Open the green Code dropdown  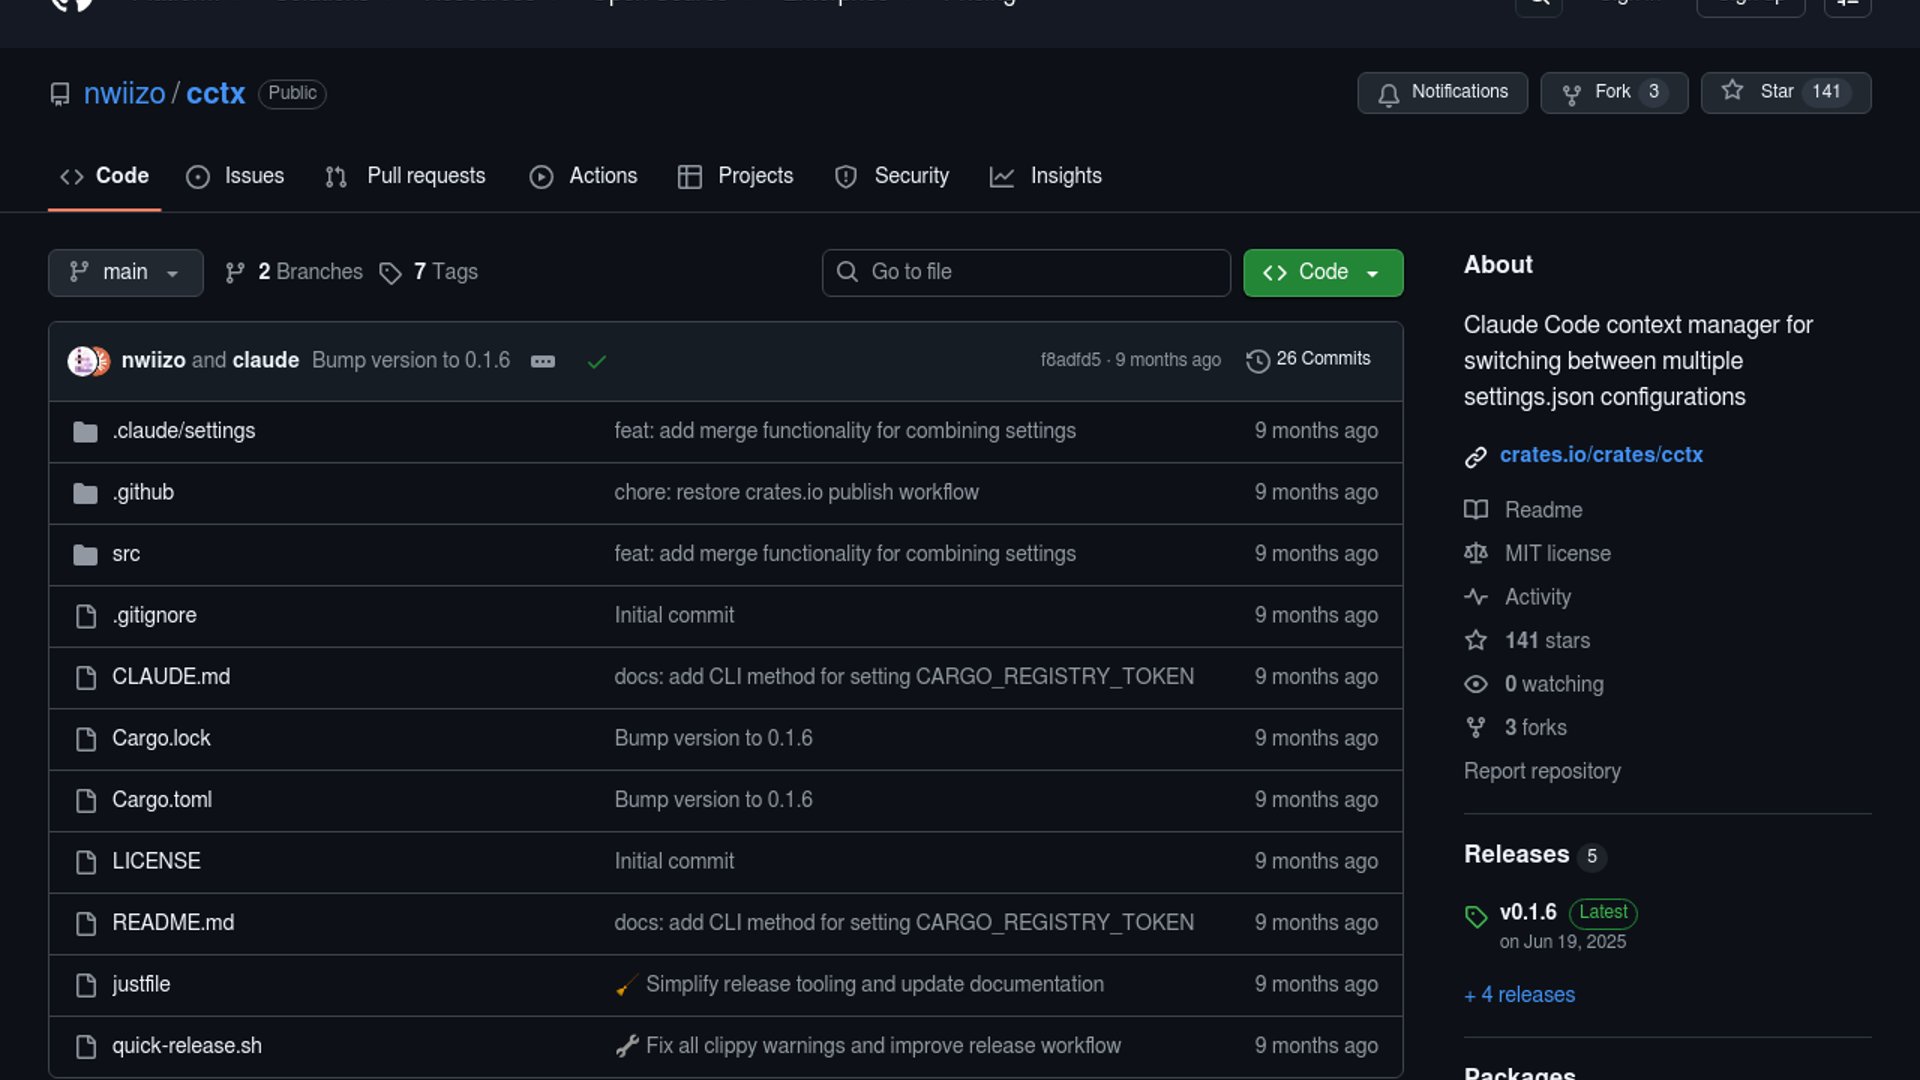click(x=1322, y=272)
